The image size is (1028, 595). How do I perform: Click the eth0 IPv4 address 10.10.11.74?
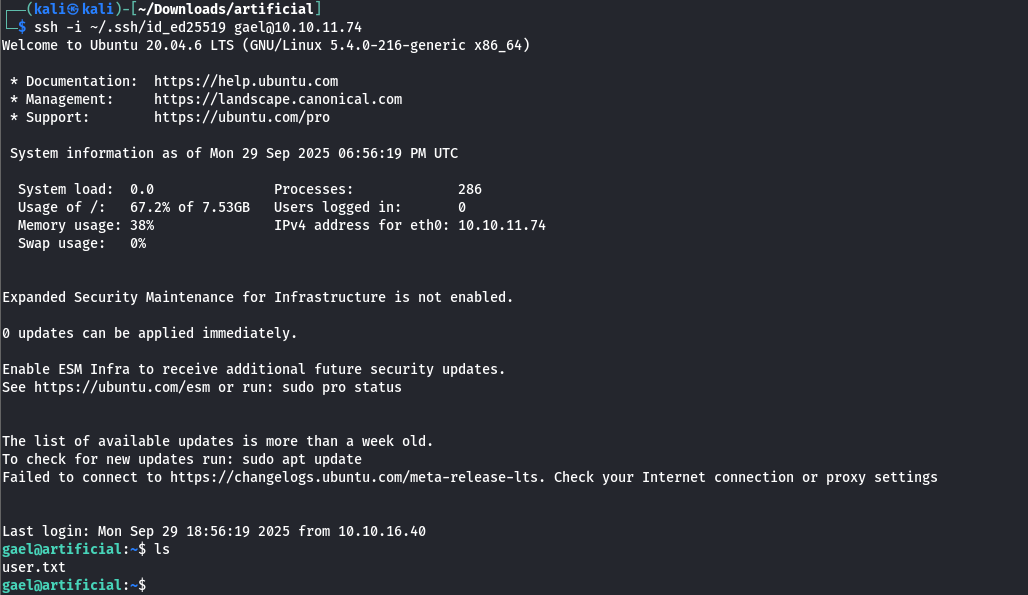click(x=502, y=225)
